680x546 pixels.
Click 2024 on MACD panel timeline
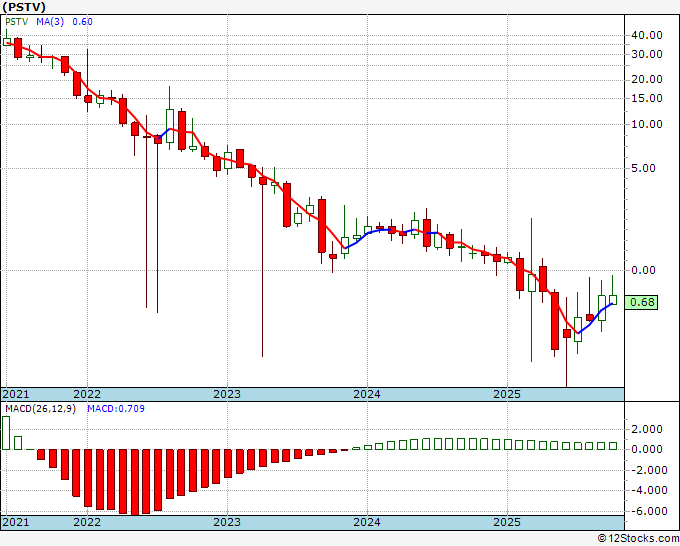coord(367,522)
